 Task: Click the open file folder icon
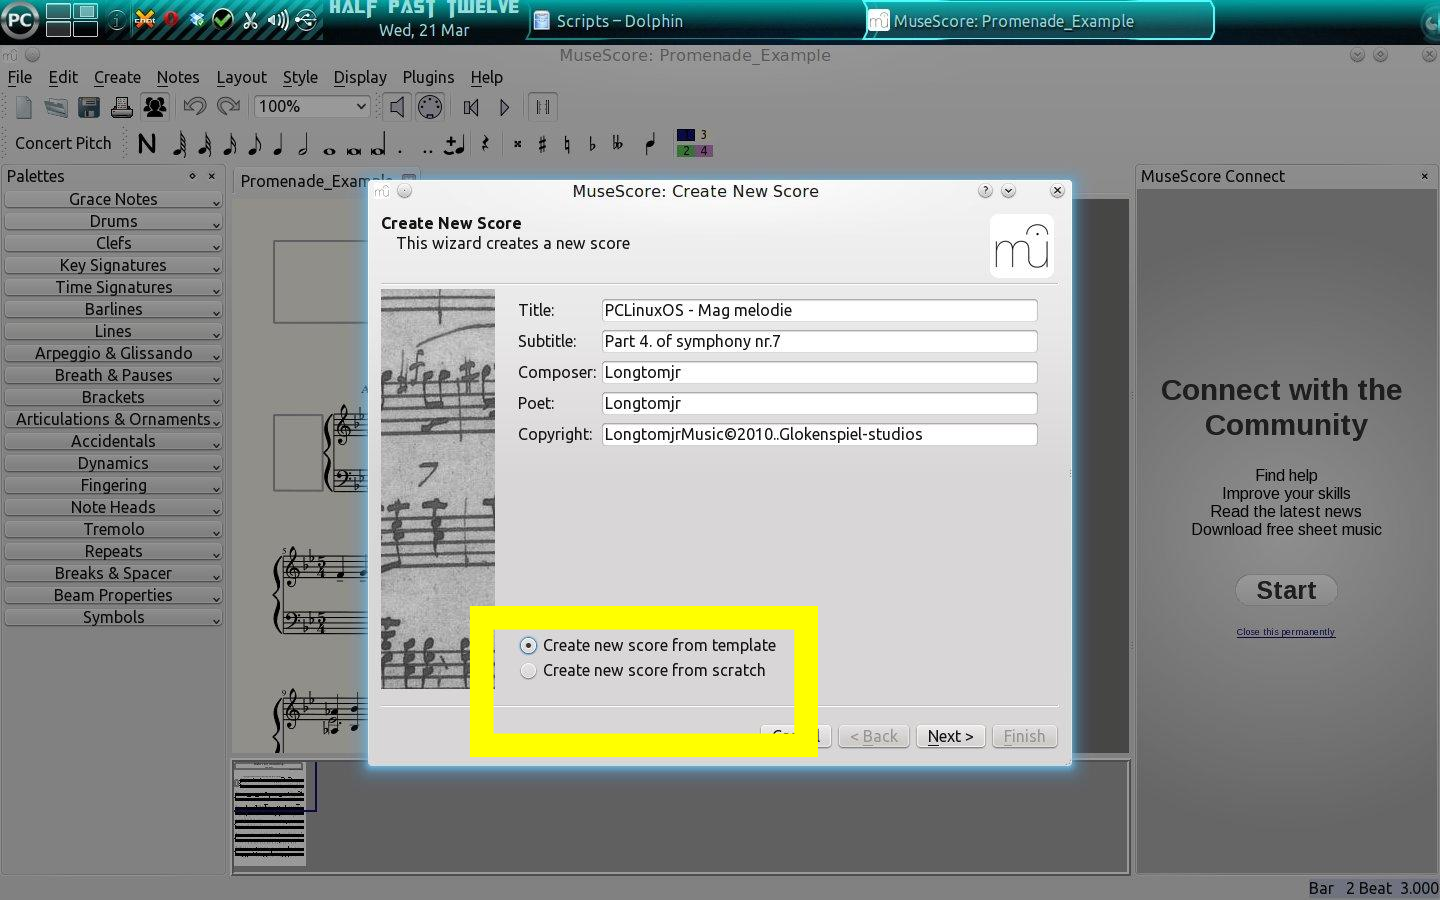56,107
